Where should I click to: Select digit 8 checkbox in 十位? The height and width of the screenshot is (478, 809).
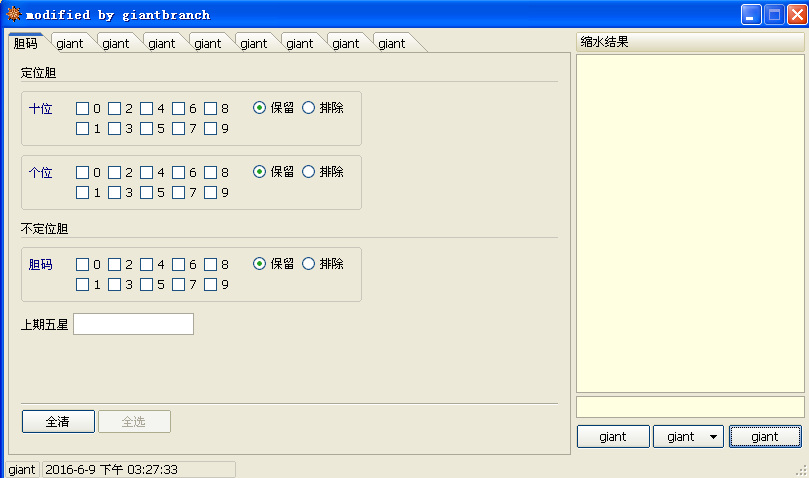click(x=211, y=108)
